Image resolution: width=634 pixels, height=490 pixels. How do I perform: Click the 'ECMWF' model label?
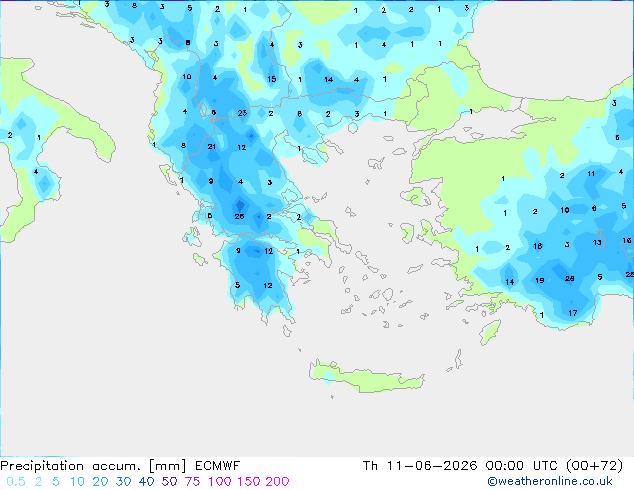(x=218, y=466)
